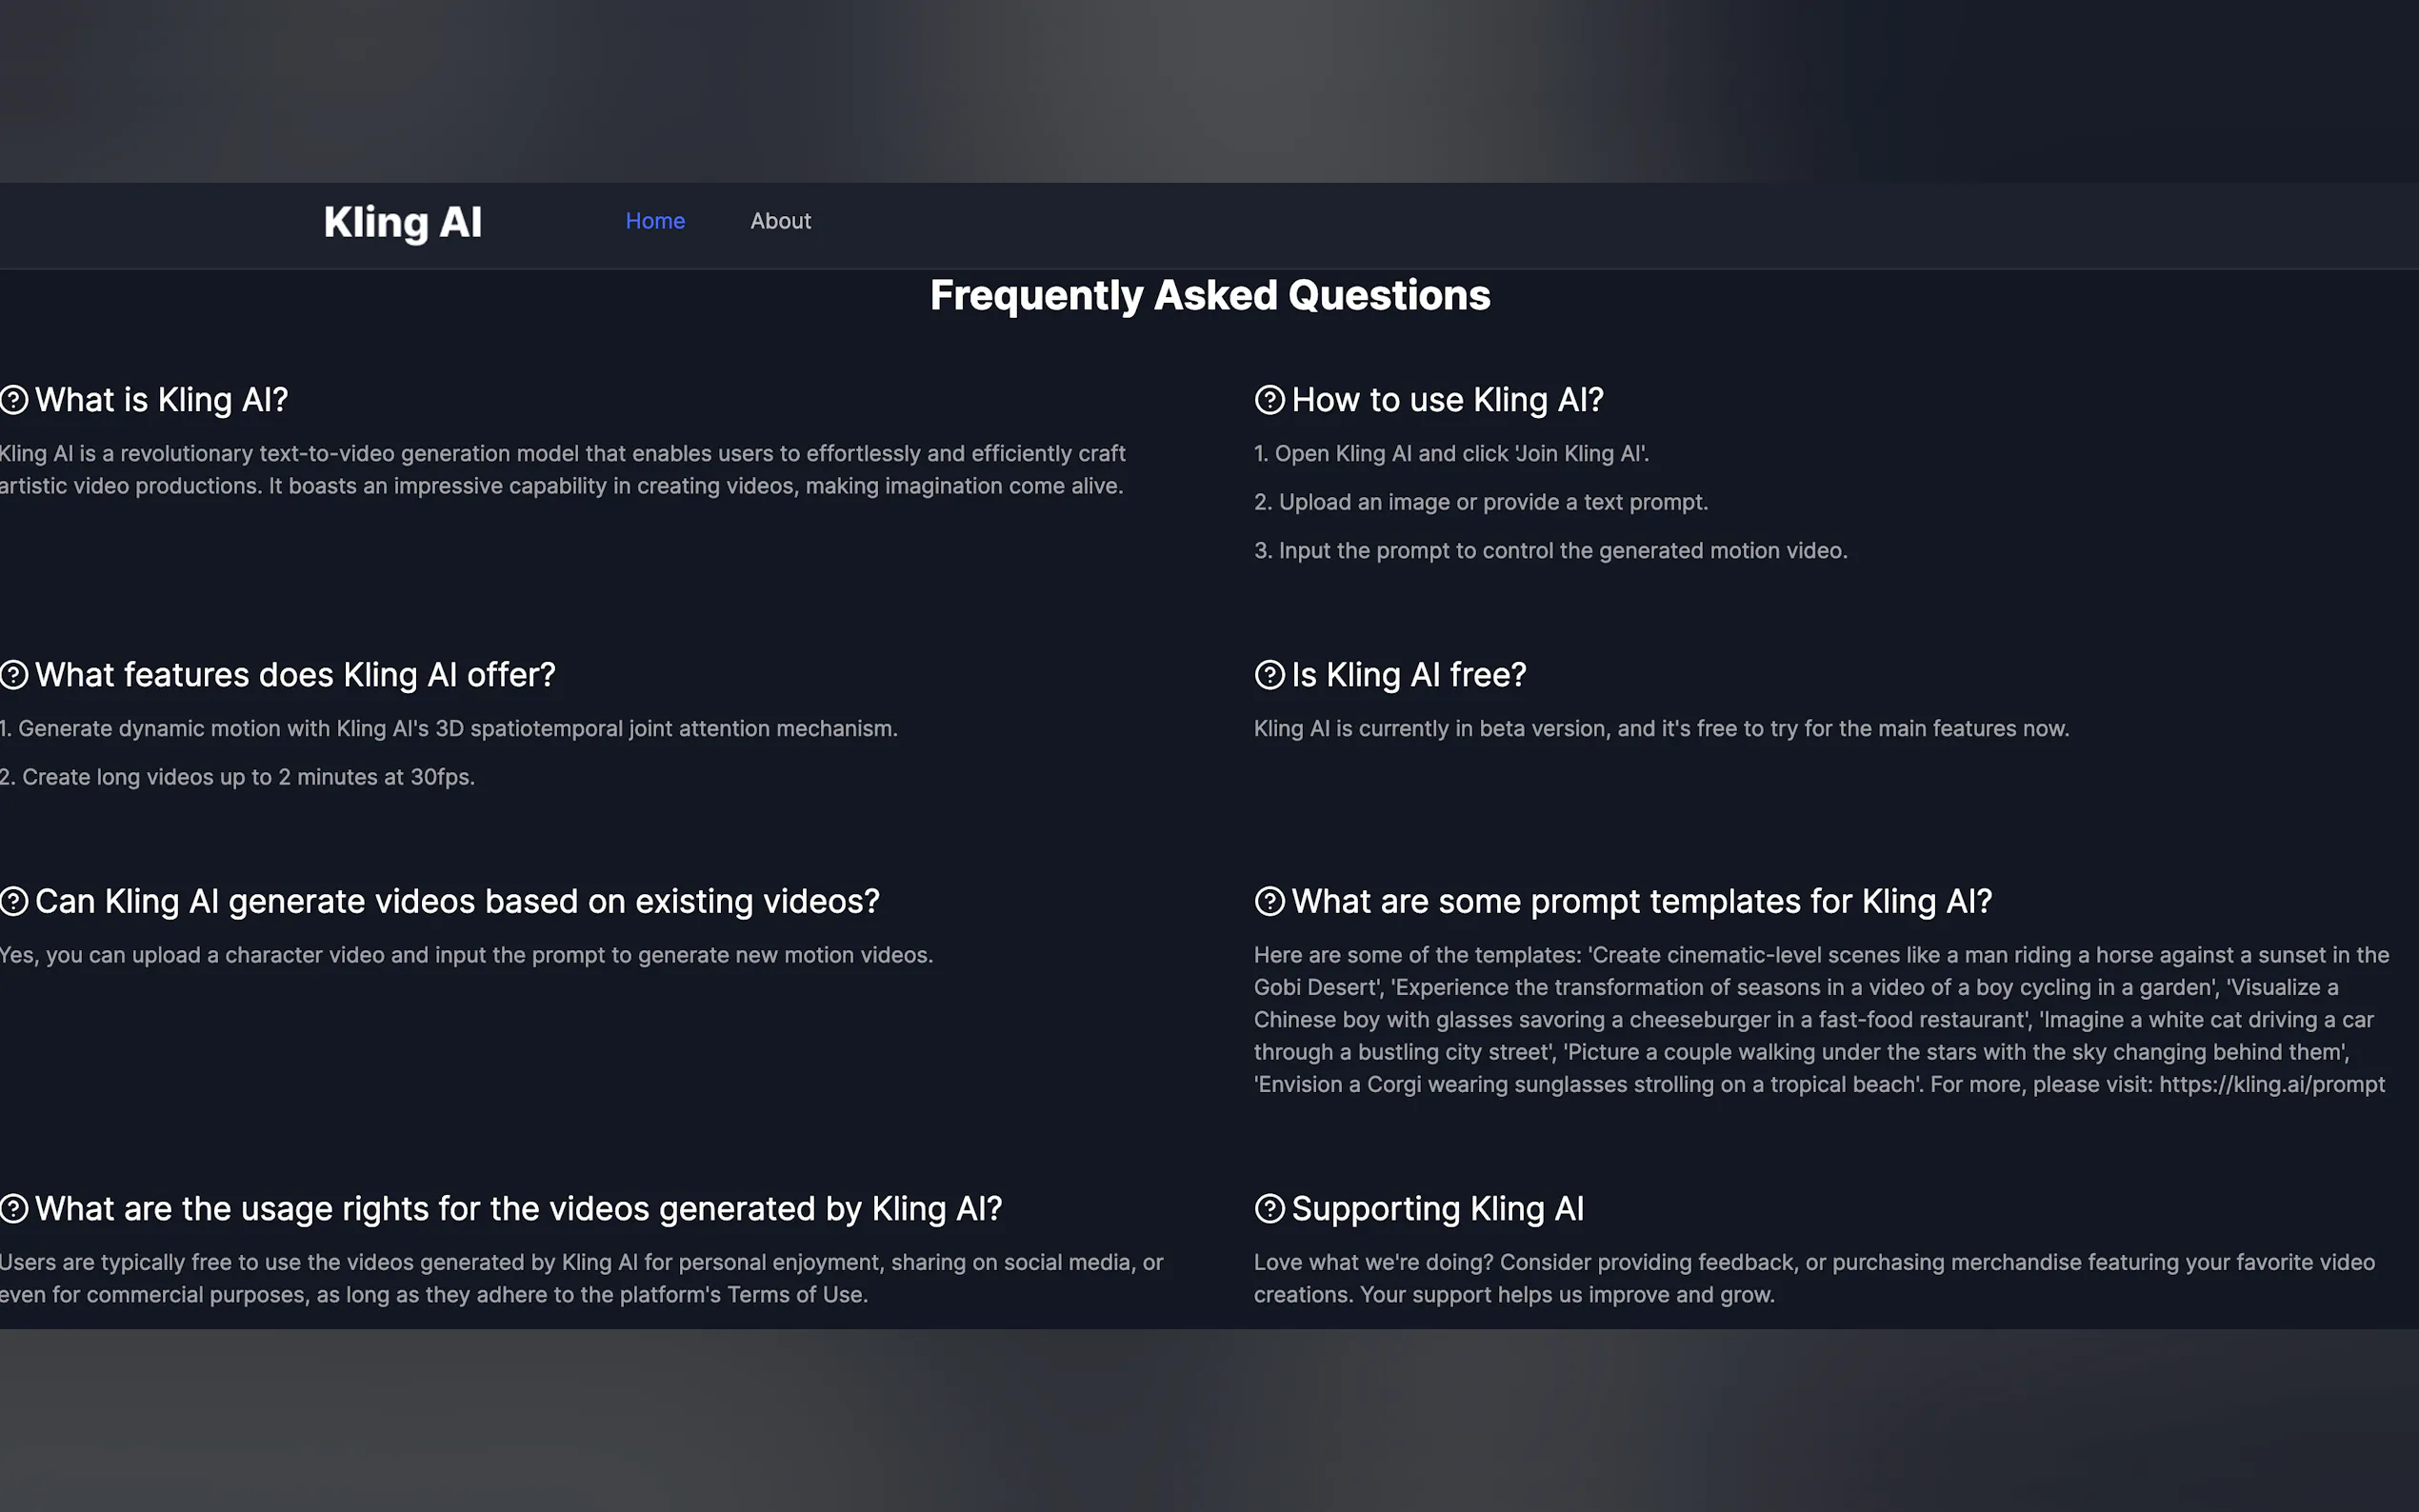Click the question icon beside 'Is Kling AI free?'
The image size is (2419, 1512).
(x=1269, y=675)
